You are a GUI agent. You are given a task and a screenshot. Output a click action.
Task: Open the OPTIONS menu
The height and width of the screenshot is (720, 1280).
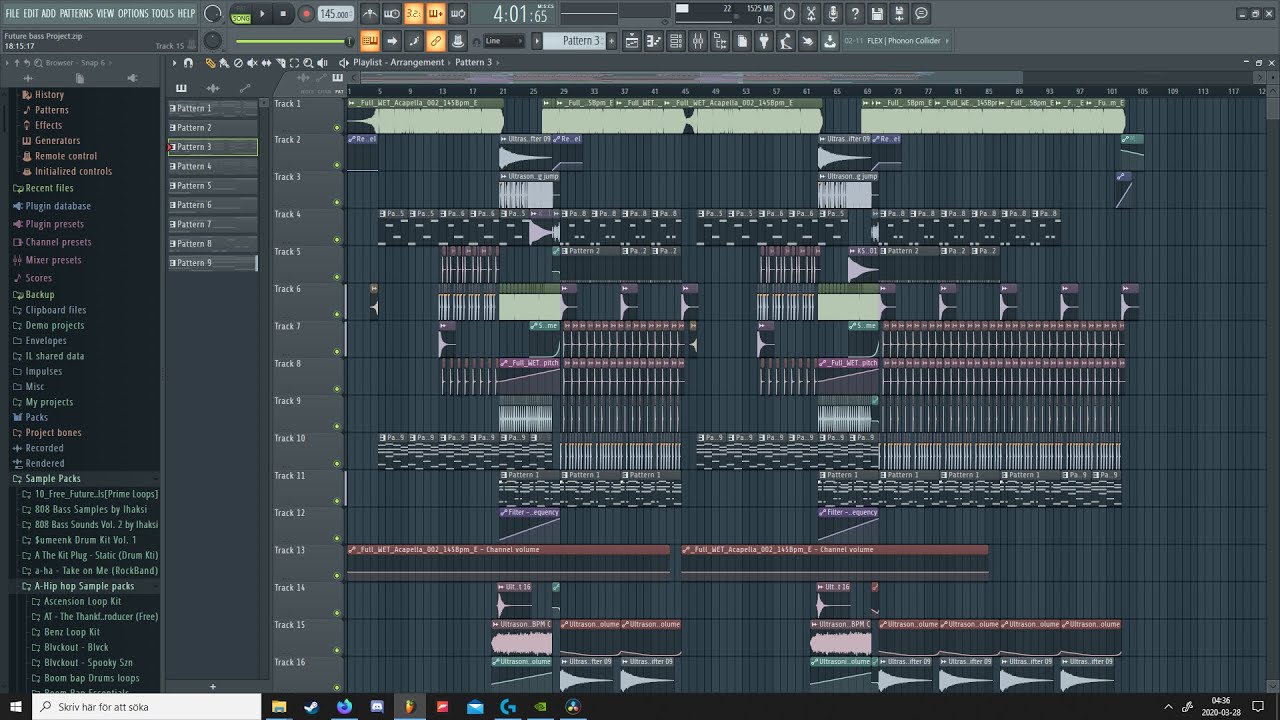pos(133,13)
